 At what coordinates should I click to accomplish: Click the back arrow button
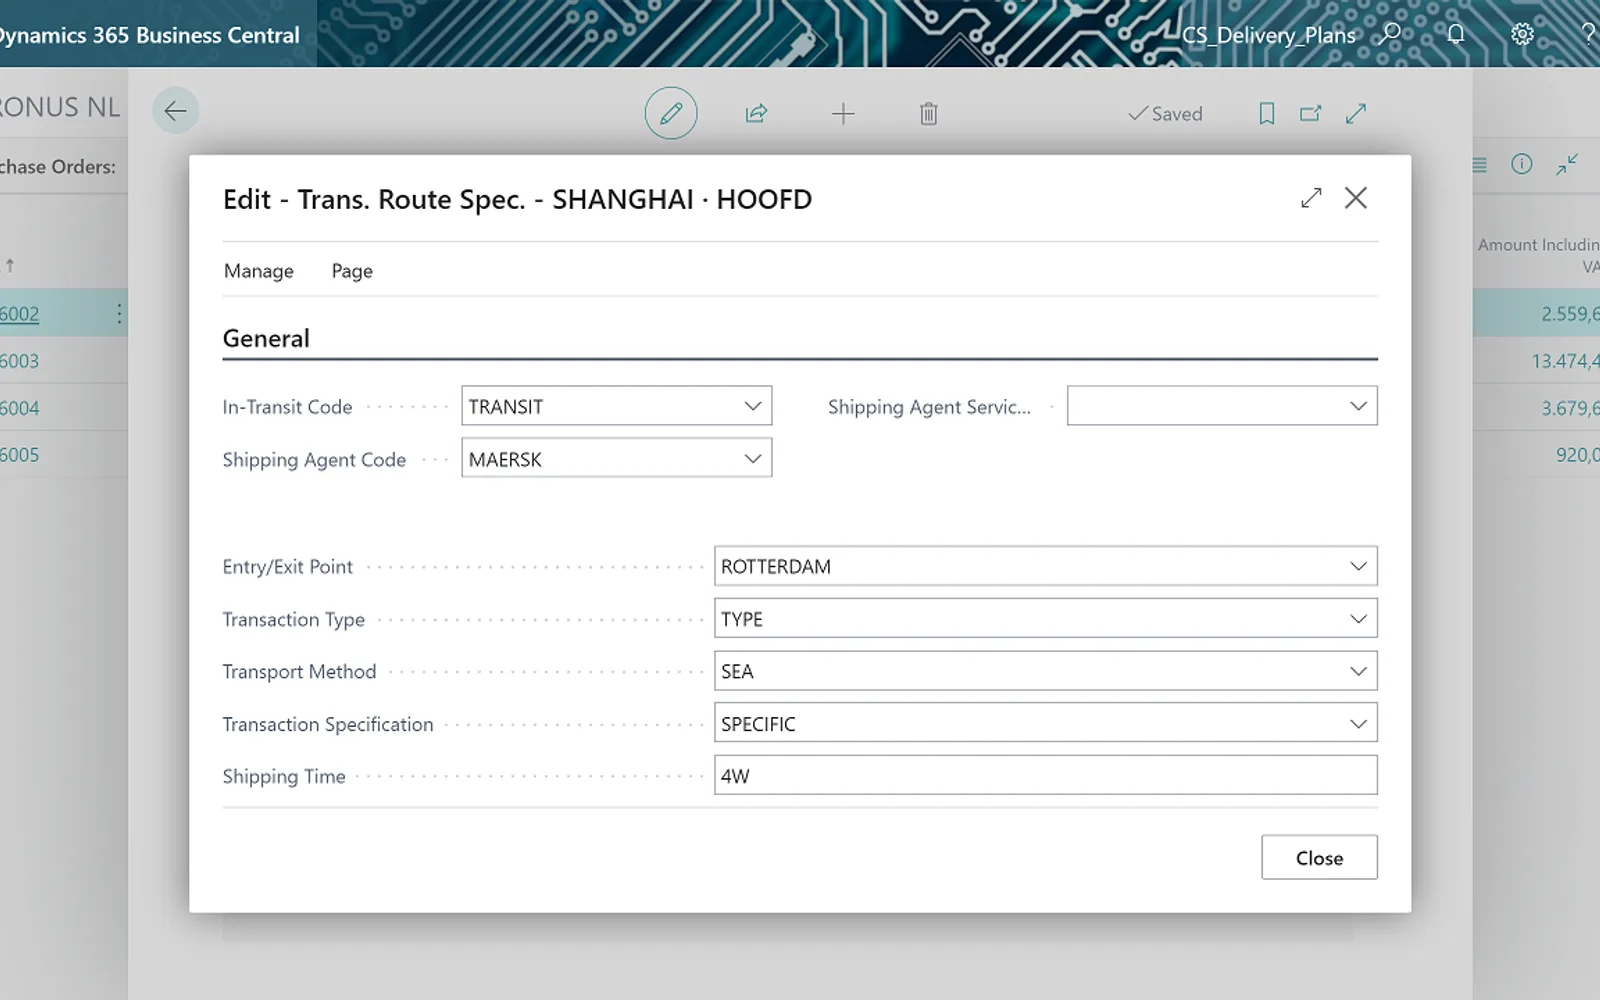click(x=175, y=111)
